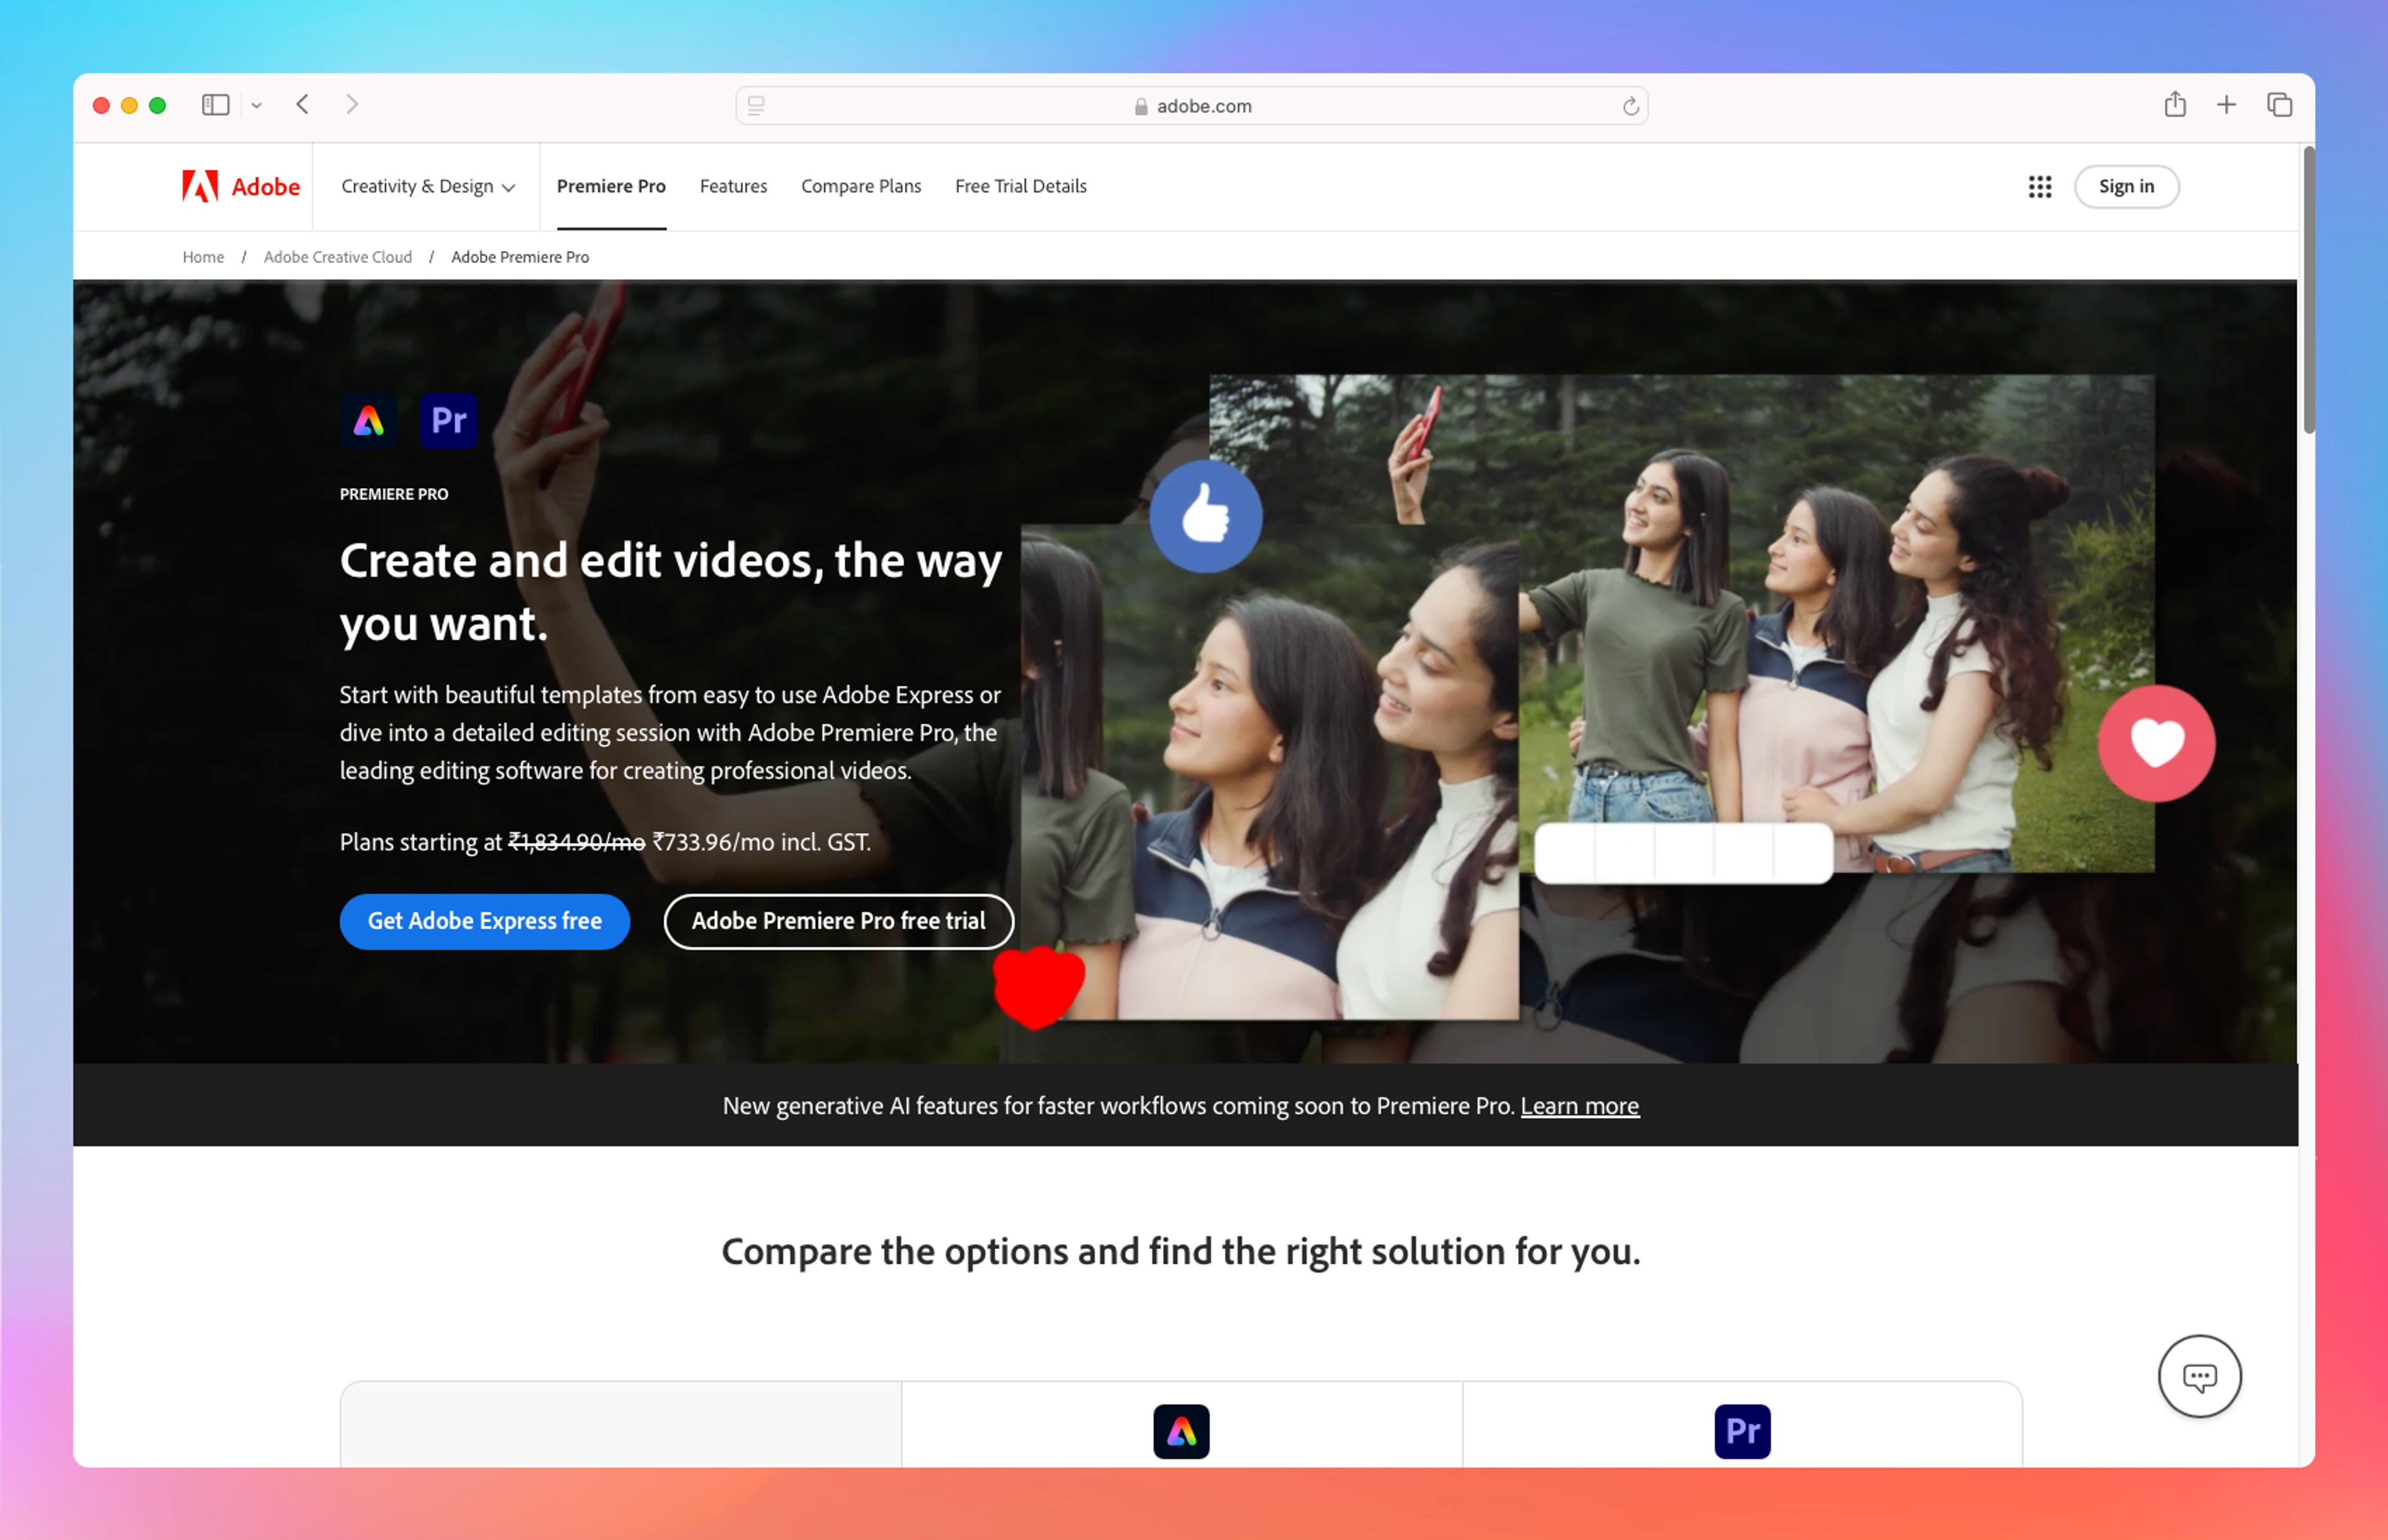Viewport: 2388px width, 1540px height.
Task: Toggle the Safari sidebar
Action: [215, 105]
